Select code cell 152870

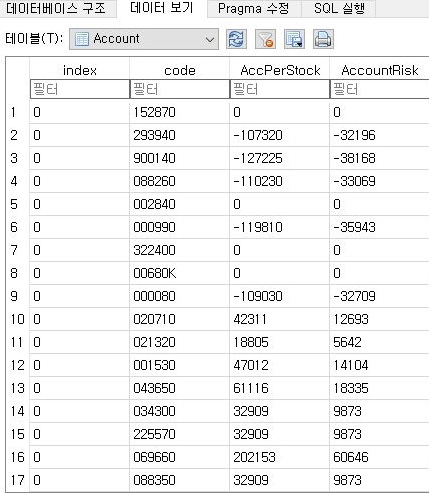(x=179, y=112)
